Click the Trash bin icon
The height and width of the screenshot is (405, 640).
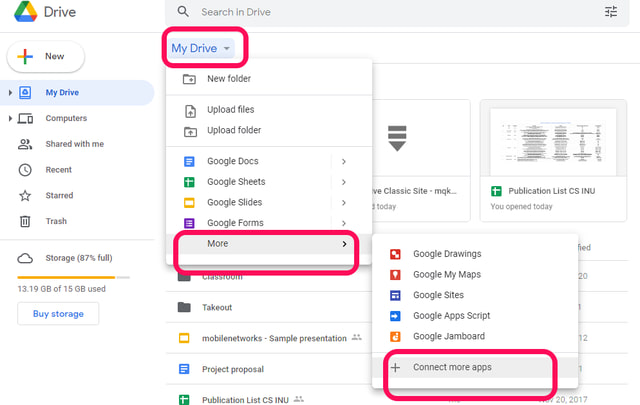click(25, 221)
